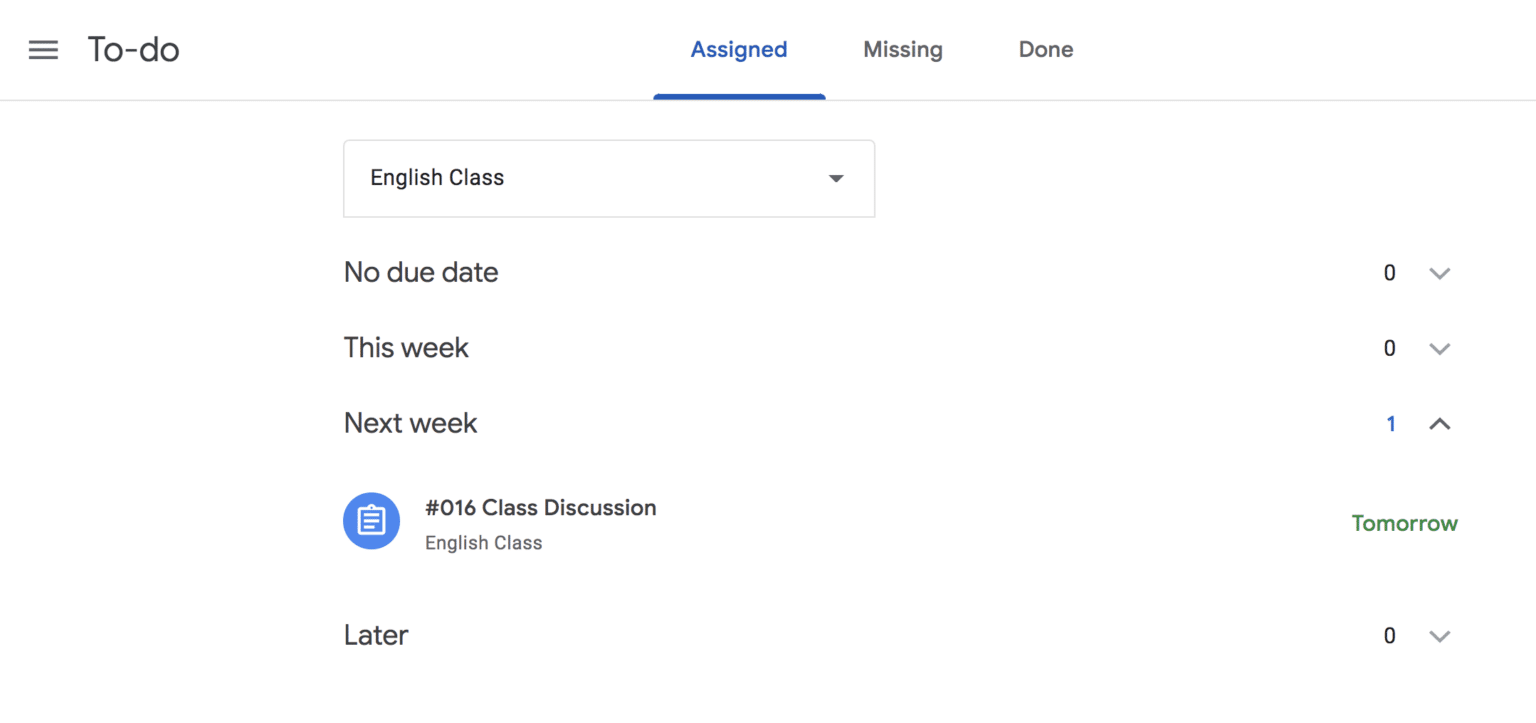Click the Tomorrow due date label
This screenshot has height=723, width=1536.
click(x=1404, y=522)
